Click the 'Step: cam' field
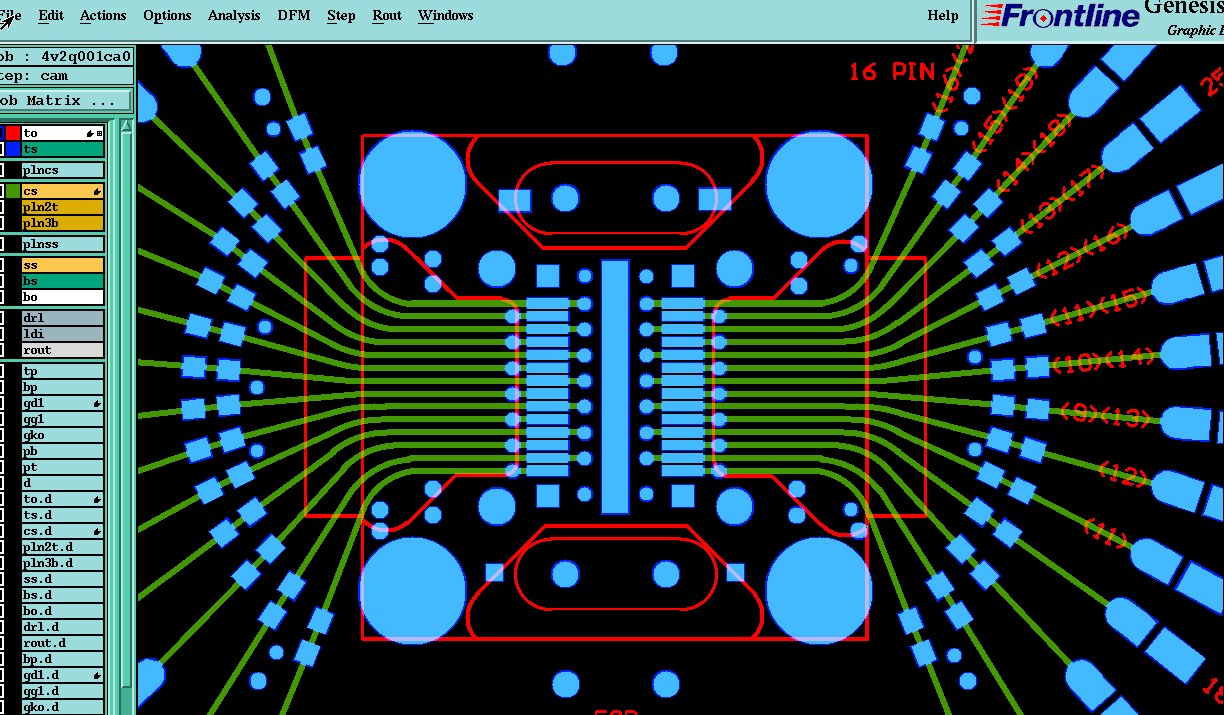 65,76
